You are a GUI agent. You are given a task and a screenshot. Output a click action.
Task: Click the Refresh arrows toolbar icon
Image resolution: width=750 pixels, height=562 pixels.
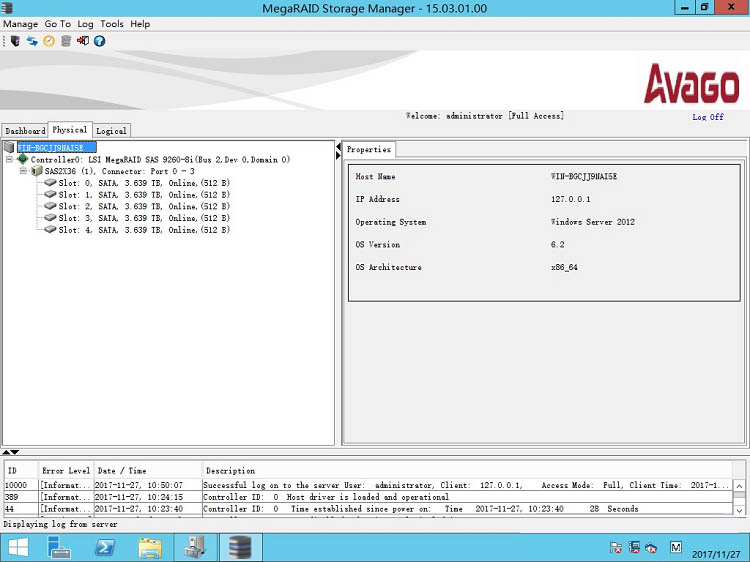[x=32, y=41]
